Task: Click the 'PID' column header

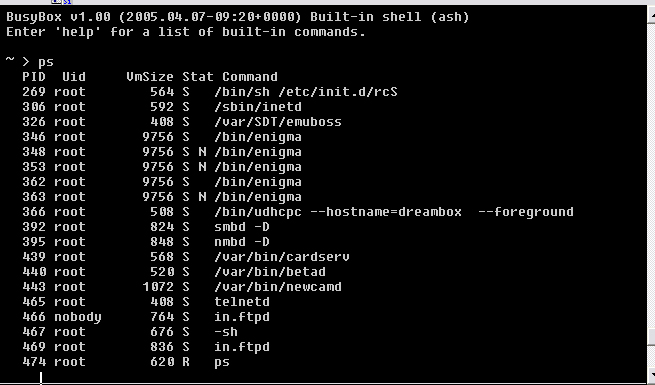Action: [34, 77]
